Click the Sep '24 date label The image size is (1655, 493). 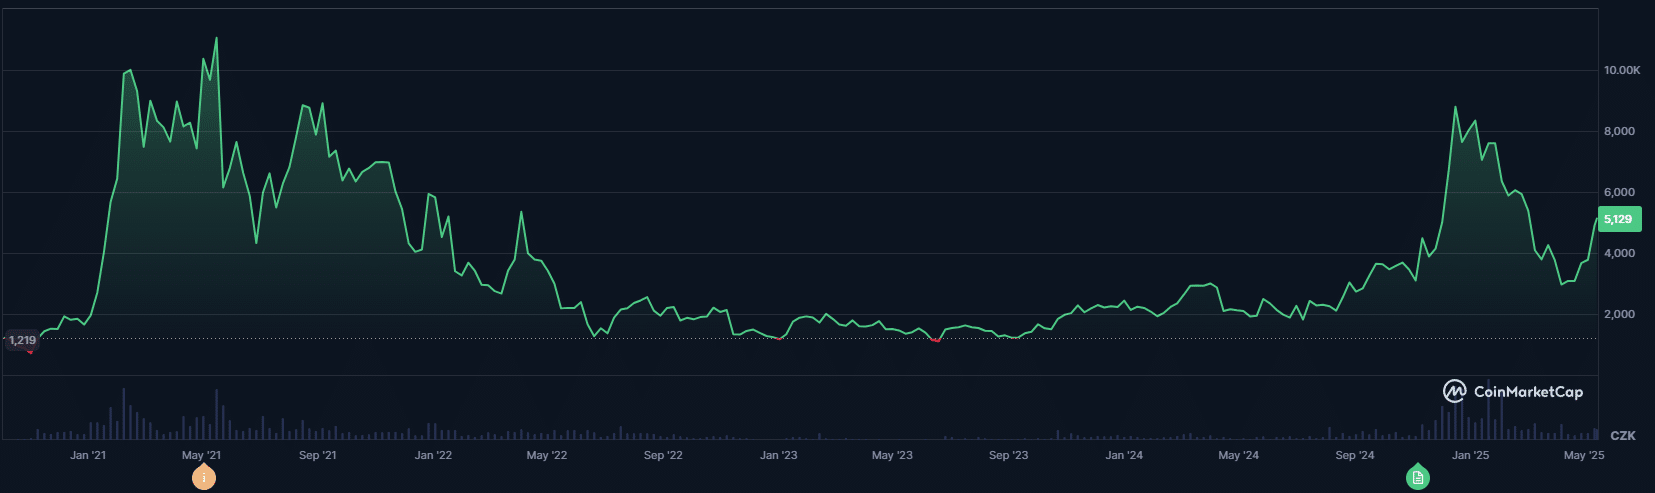coord(1355,455)
